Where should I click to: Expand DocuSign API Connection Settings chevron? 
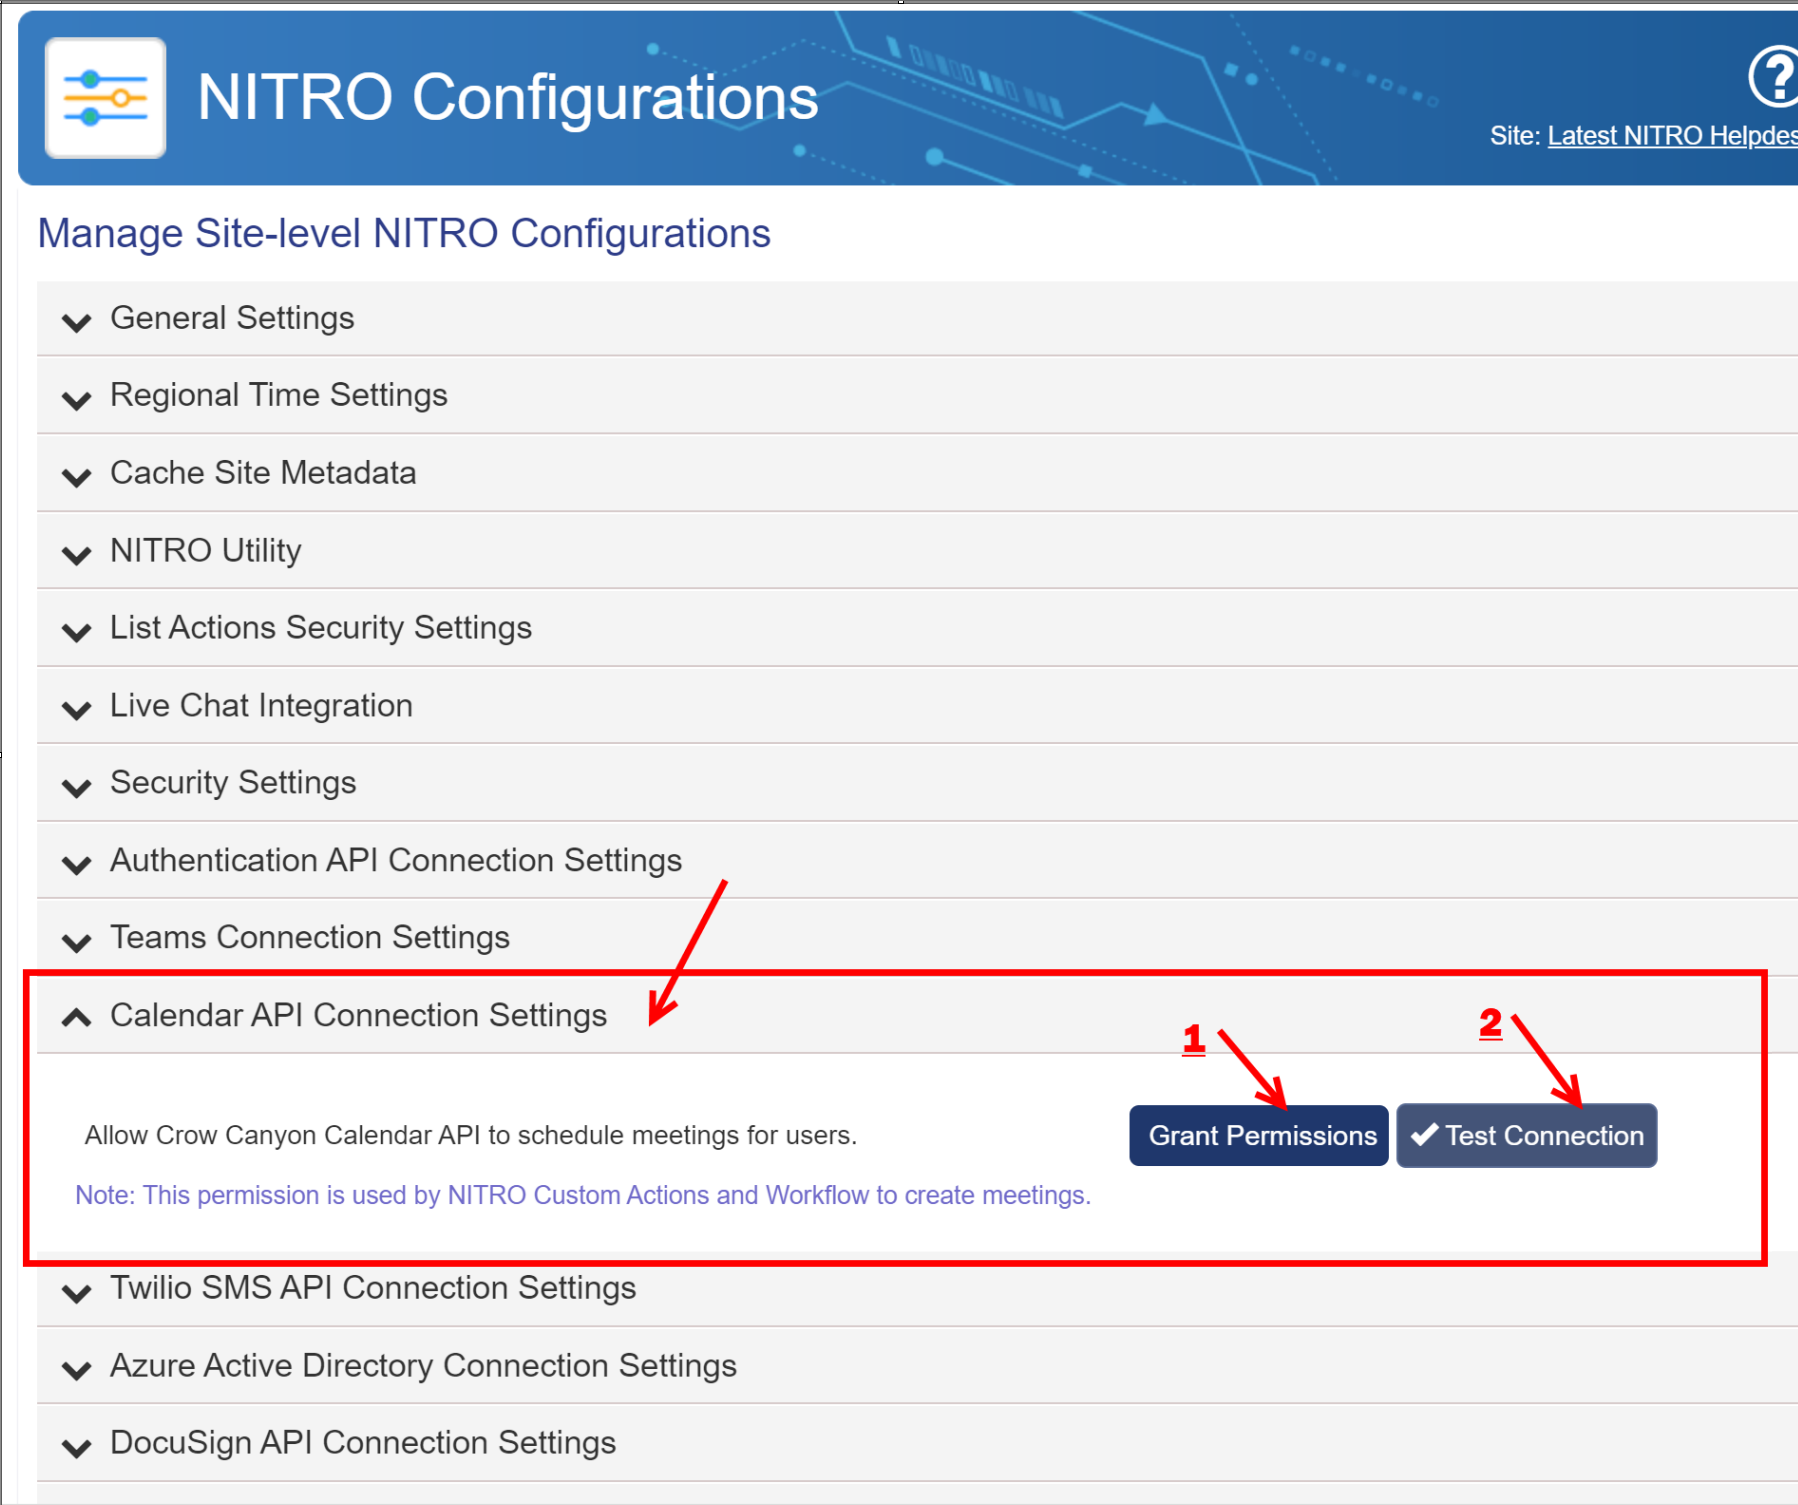coord(77,1448)
